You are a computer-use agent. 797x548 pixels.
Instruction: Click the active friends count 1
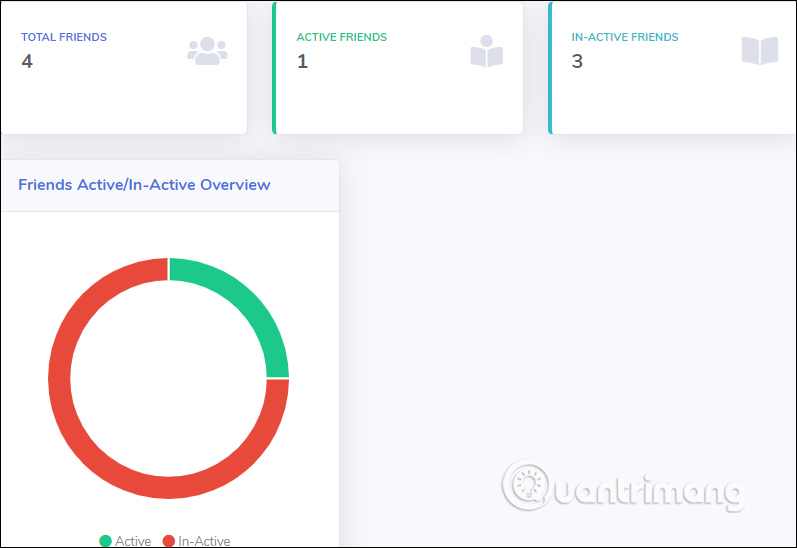point(302,62)
